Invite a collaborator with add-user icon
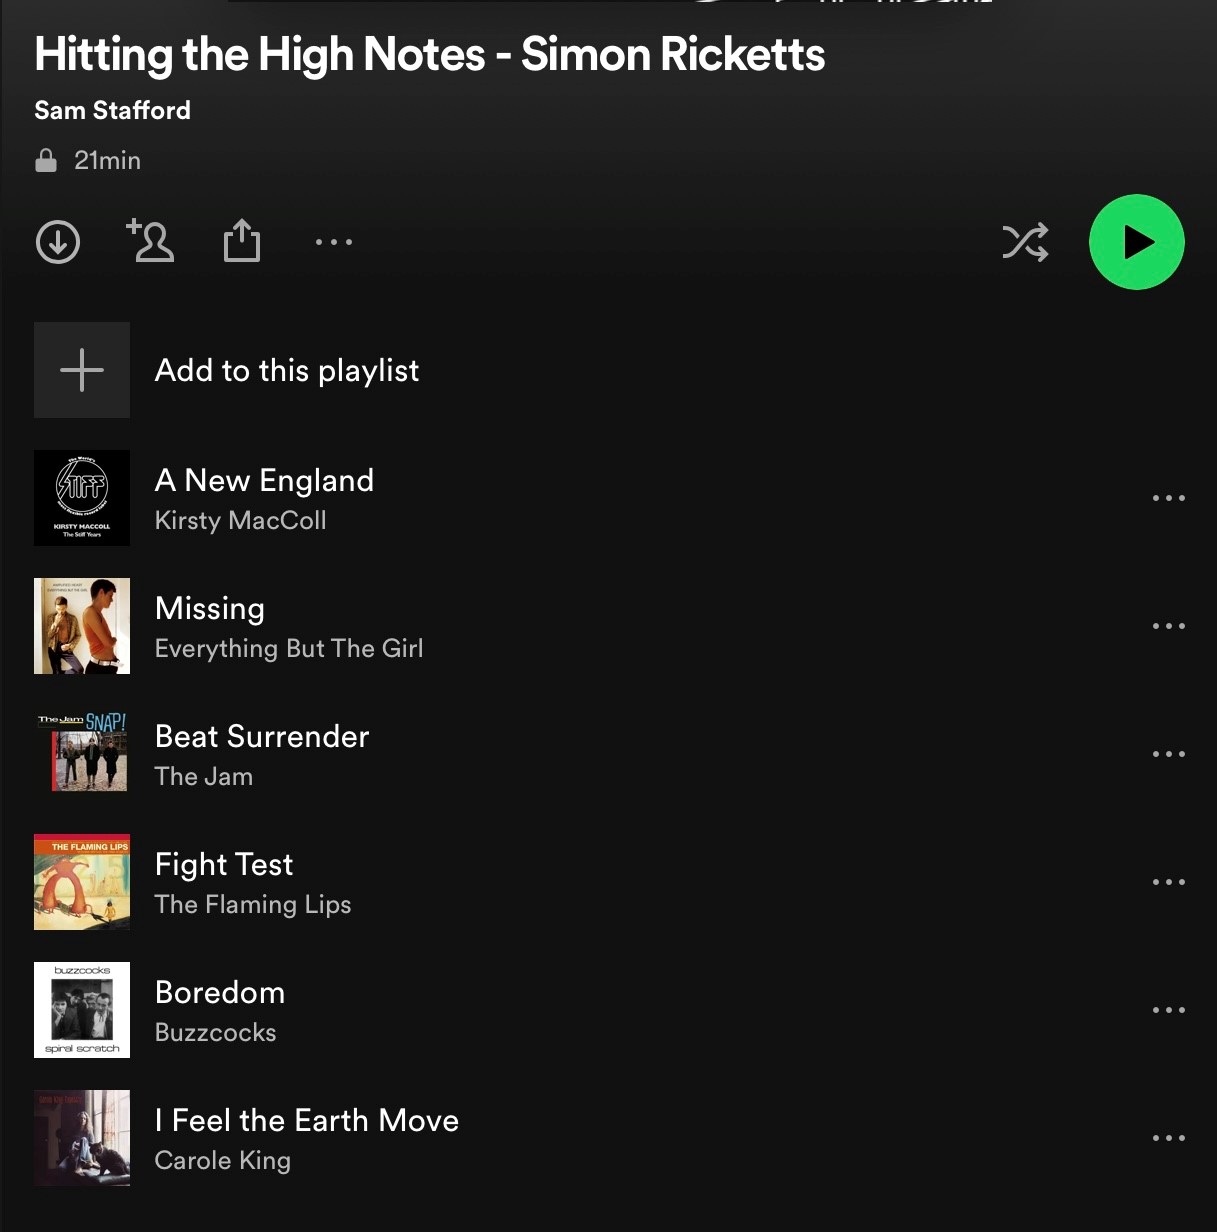The height and width of the screenshot is (1232, 1217). [150, 241]
